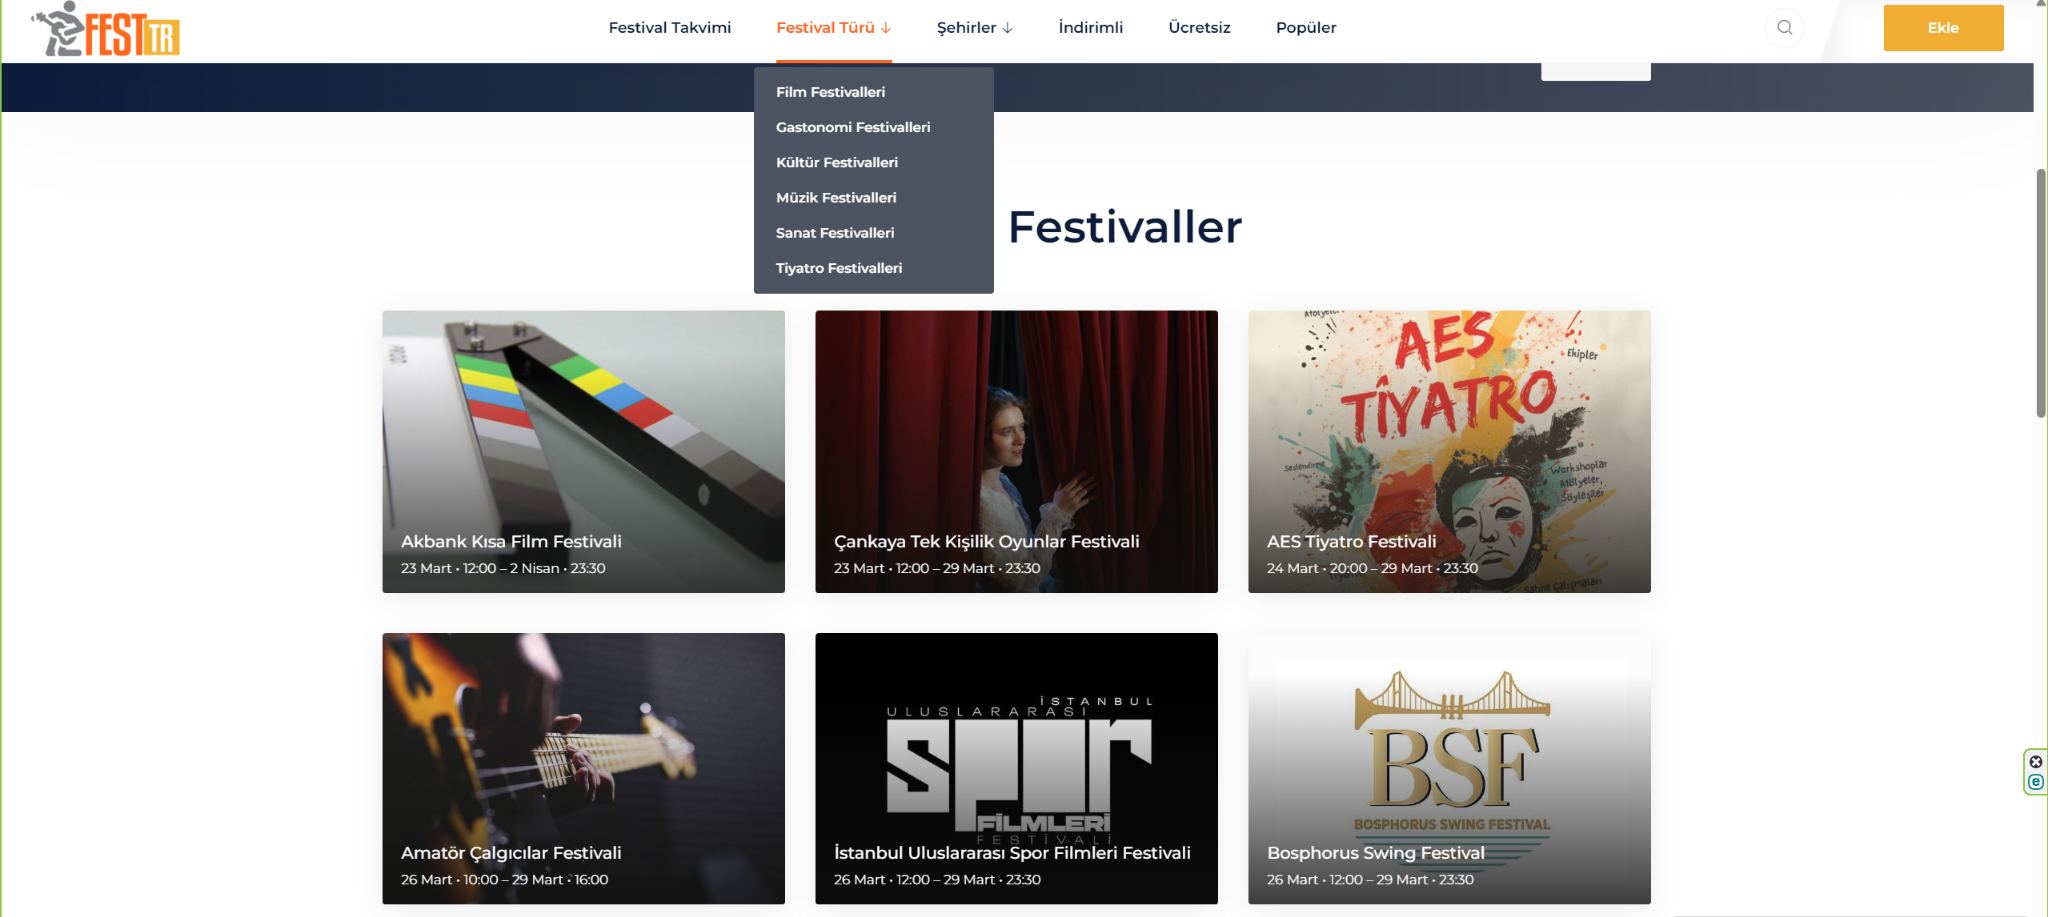Pick Müzik Festivalleri from dropdown
The image size is (2048, 917).
(x=836, y=198)
